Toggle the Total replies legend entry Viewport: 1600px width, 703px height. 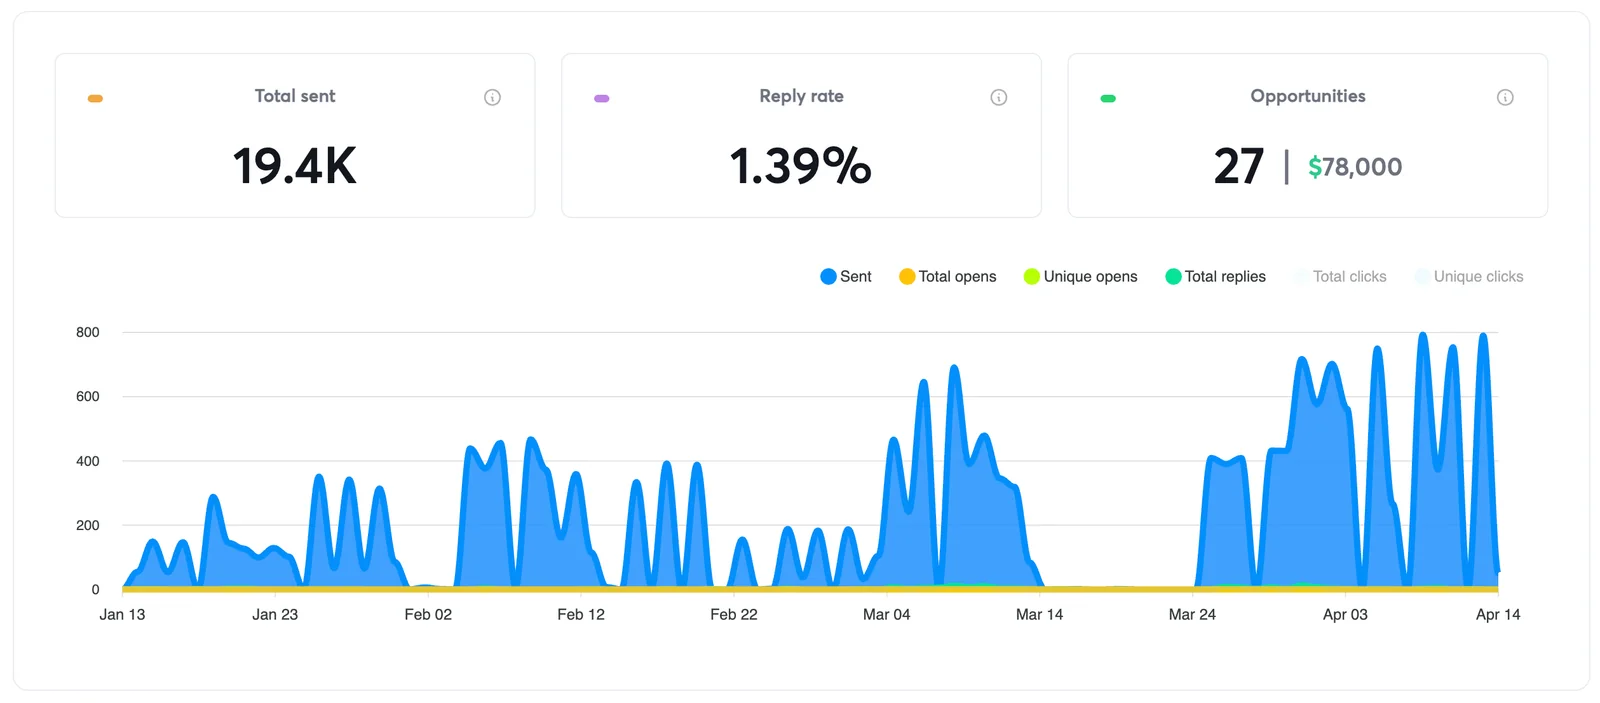pyautogui.click(x=1215, y=277)
